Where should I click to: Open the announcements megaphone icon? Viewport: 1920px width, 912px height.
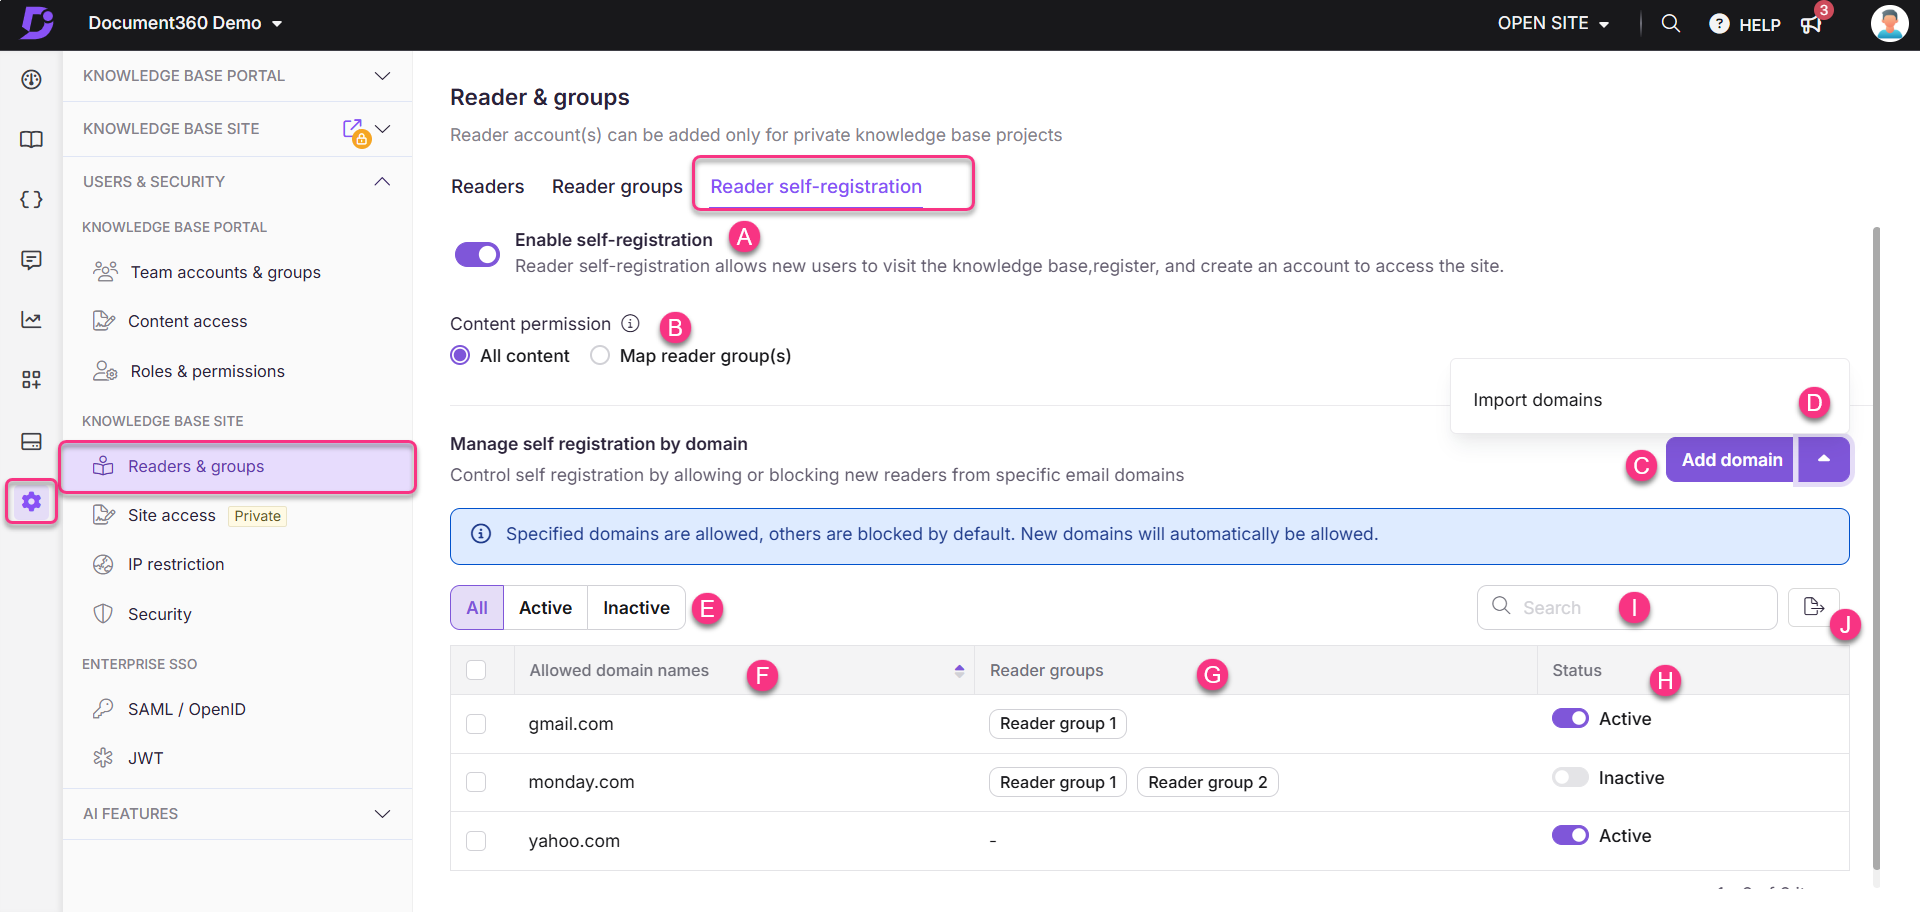(x=1811, y=25)
